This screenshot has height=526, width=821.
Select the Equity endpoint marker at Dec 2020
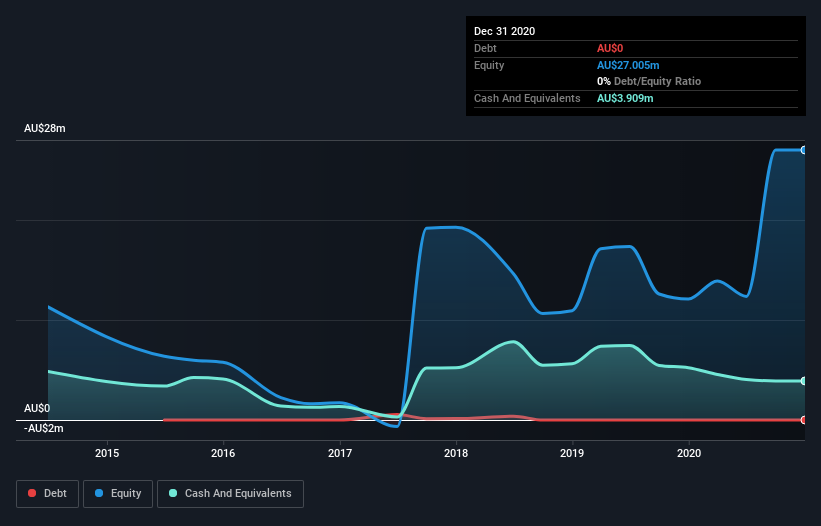[x=804, y=150]
